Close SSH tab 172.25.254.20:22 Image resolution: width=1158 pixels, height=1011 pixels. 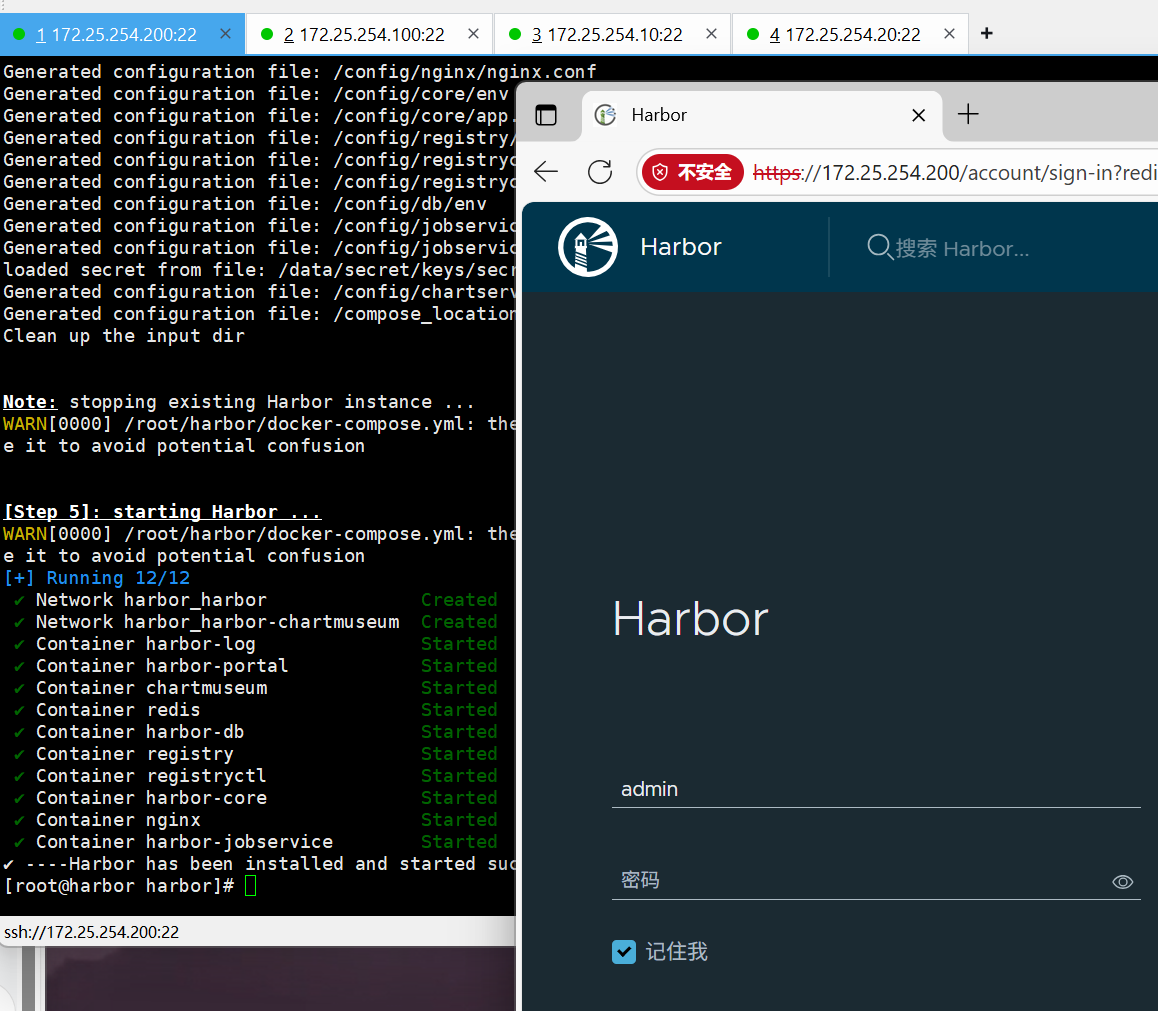pyautogui.click(x=950, y=34)
